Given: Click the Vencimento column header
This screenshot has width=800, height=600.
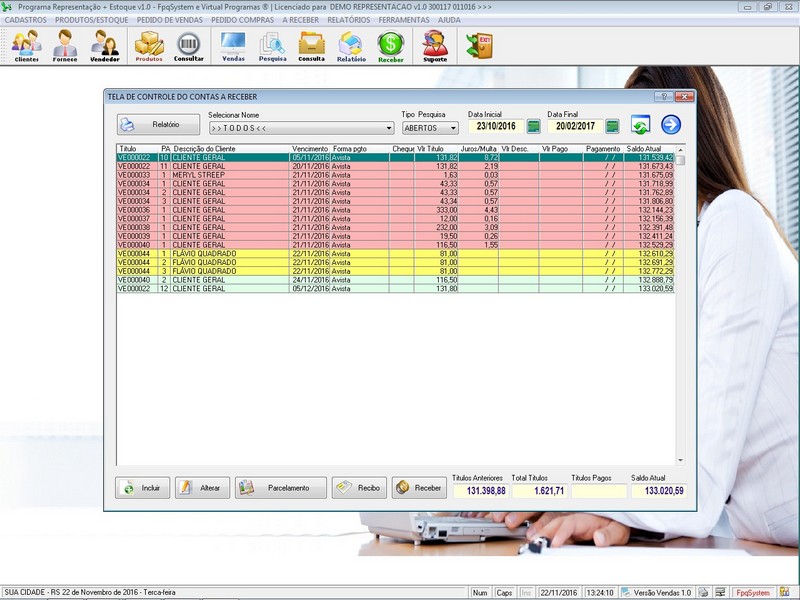Looking at the screenshot, I should click(x=310, y=149).
